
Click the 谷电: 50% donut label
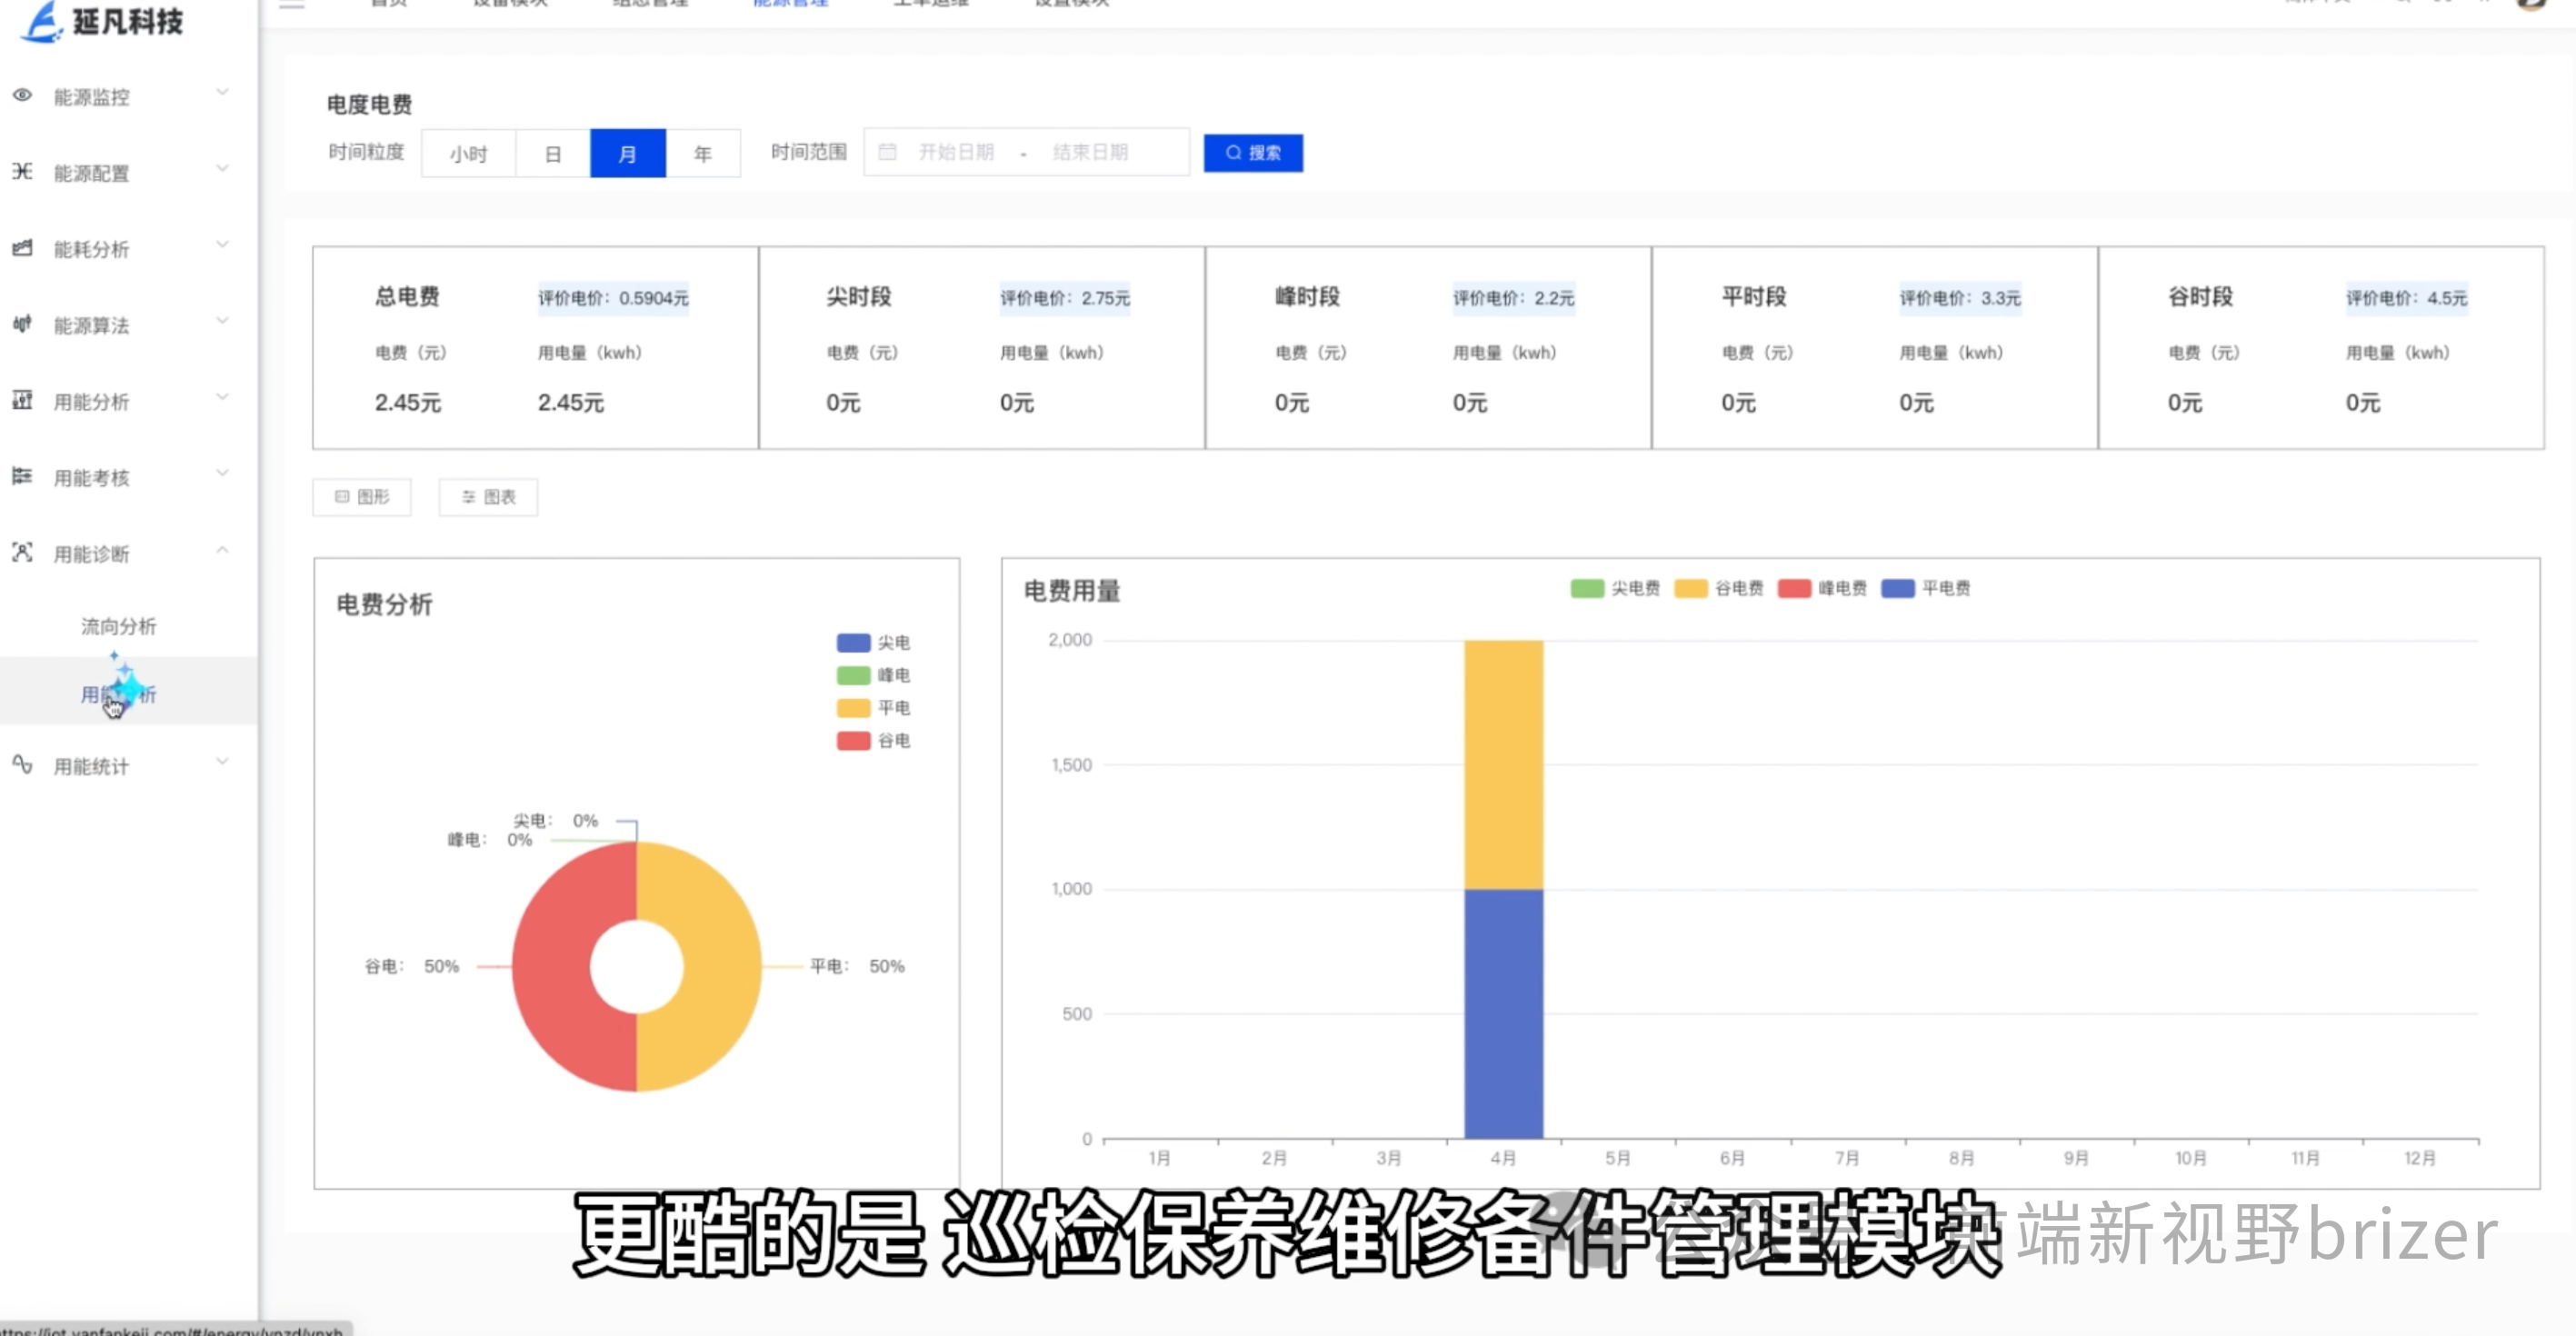point(411,967)
